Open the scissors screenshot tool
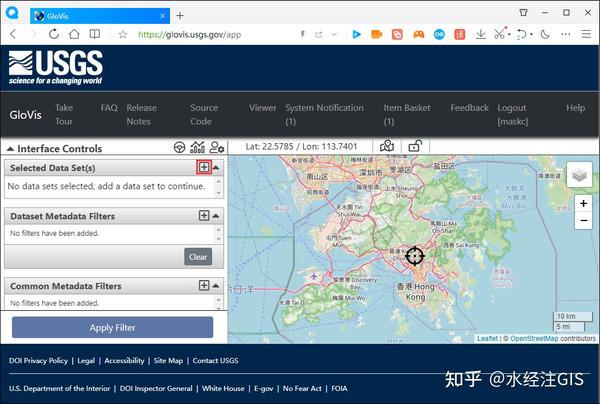600x404 pixels. (499, 34)
